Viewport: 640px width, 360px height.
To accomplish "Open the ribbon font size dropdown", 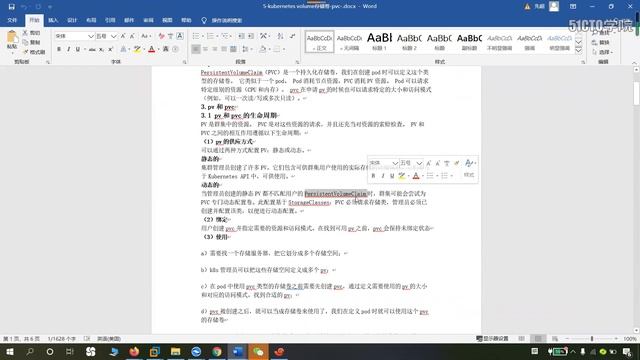I will point(113,36).
